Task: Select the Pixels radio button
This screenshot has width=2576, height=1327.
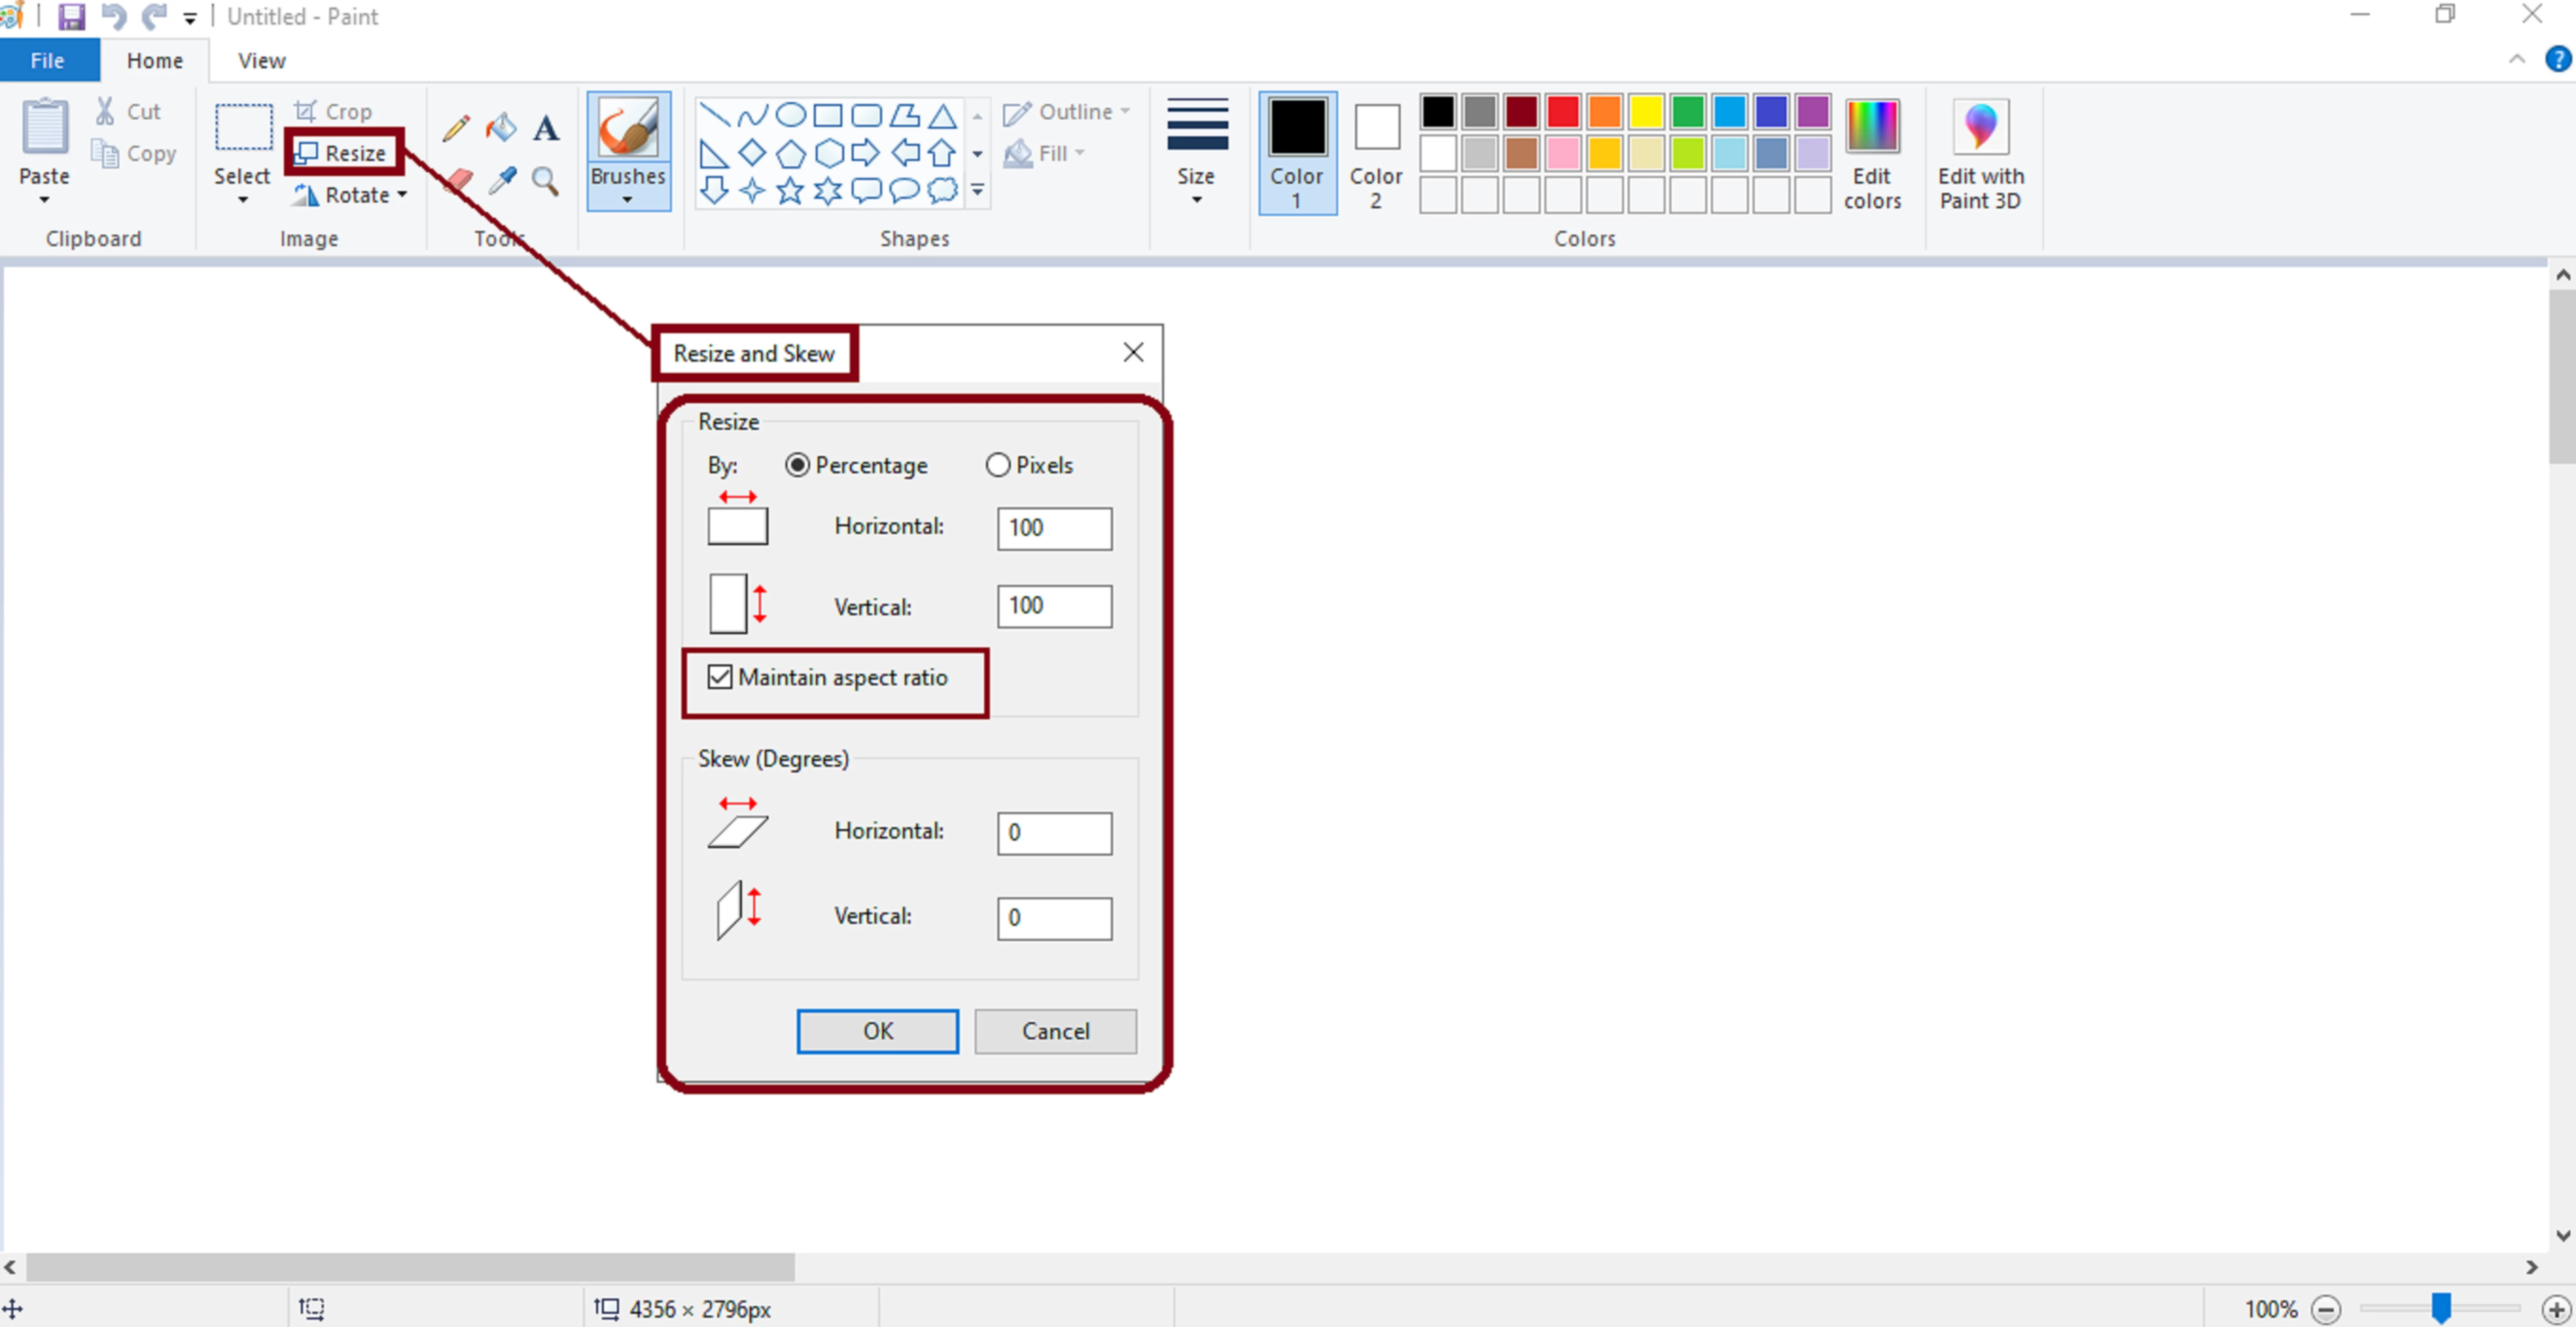Action: (x=998, y=465)
